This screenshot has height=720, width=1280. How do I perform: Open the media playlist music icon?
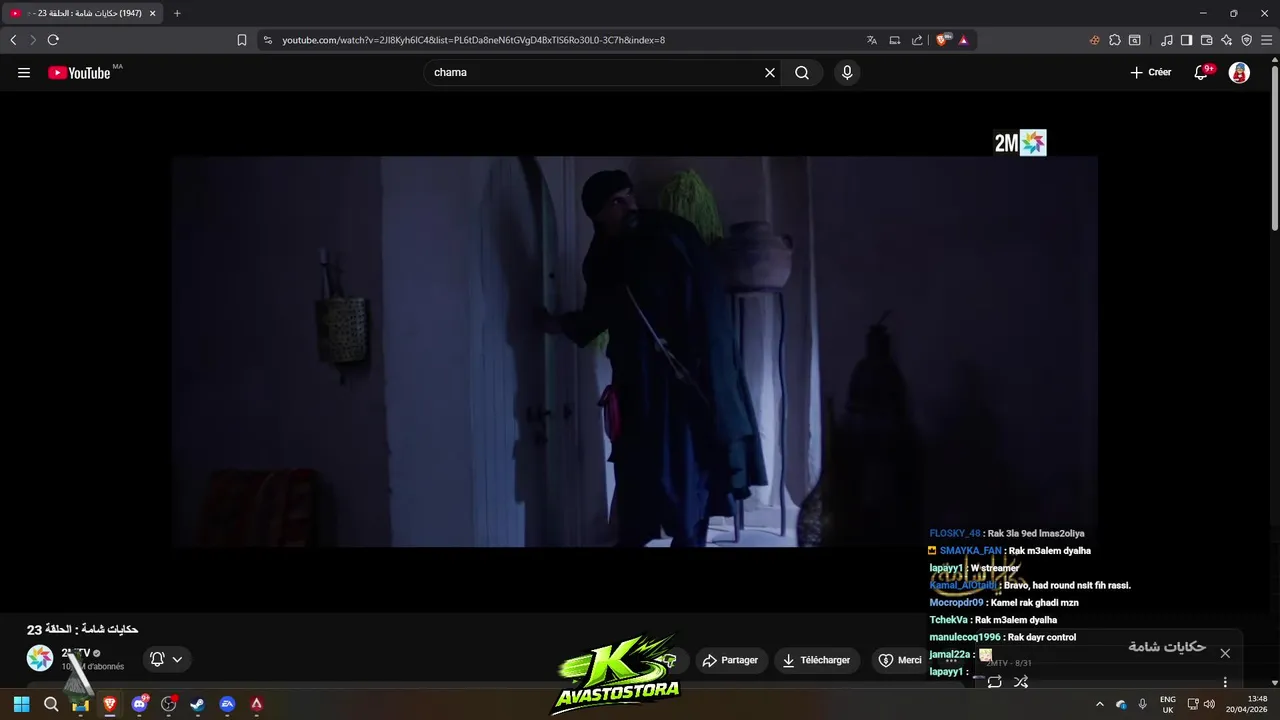click(x=1167, y=40)
